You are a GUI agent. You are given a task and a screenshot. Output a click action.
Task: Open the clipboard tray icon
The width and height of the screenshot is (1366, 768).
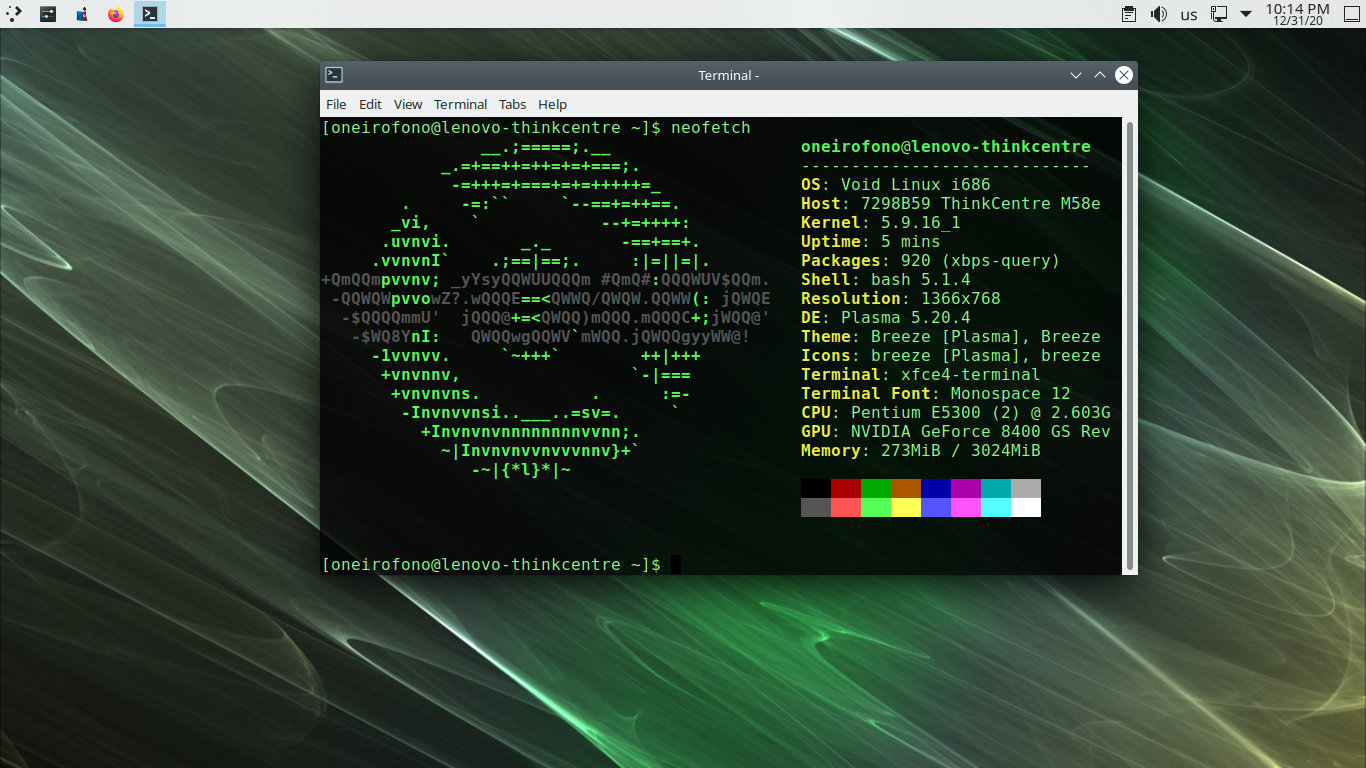point(1129,14)
